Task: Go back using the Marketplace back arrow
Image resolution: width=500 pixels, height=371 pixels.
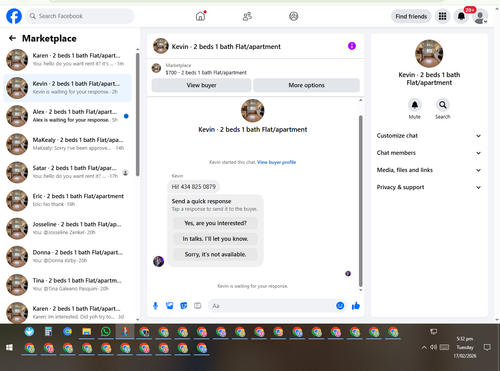Action: (12, 38)
